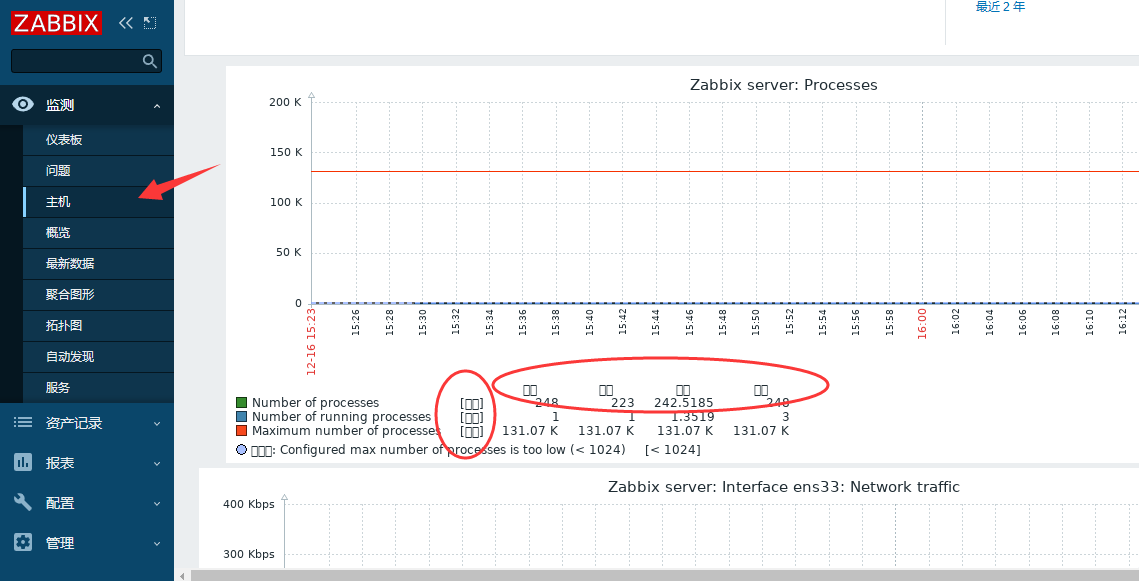
Task: Open 主机 menu item
Action: [99, 202]
